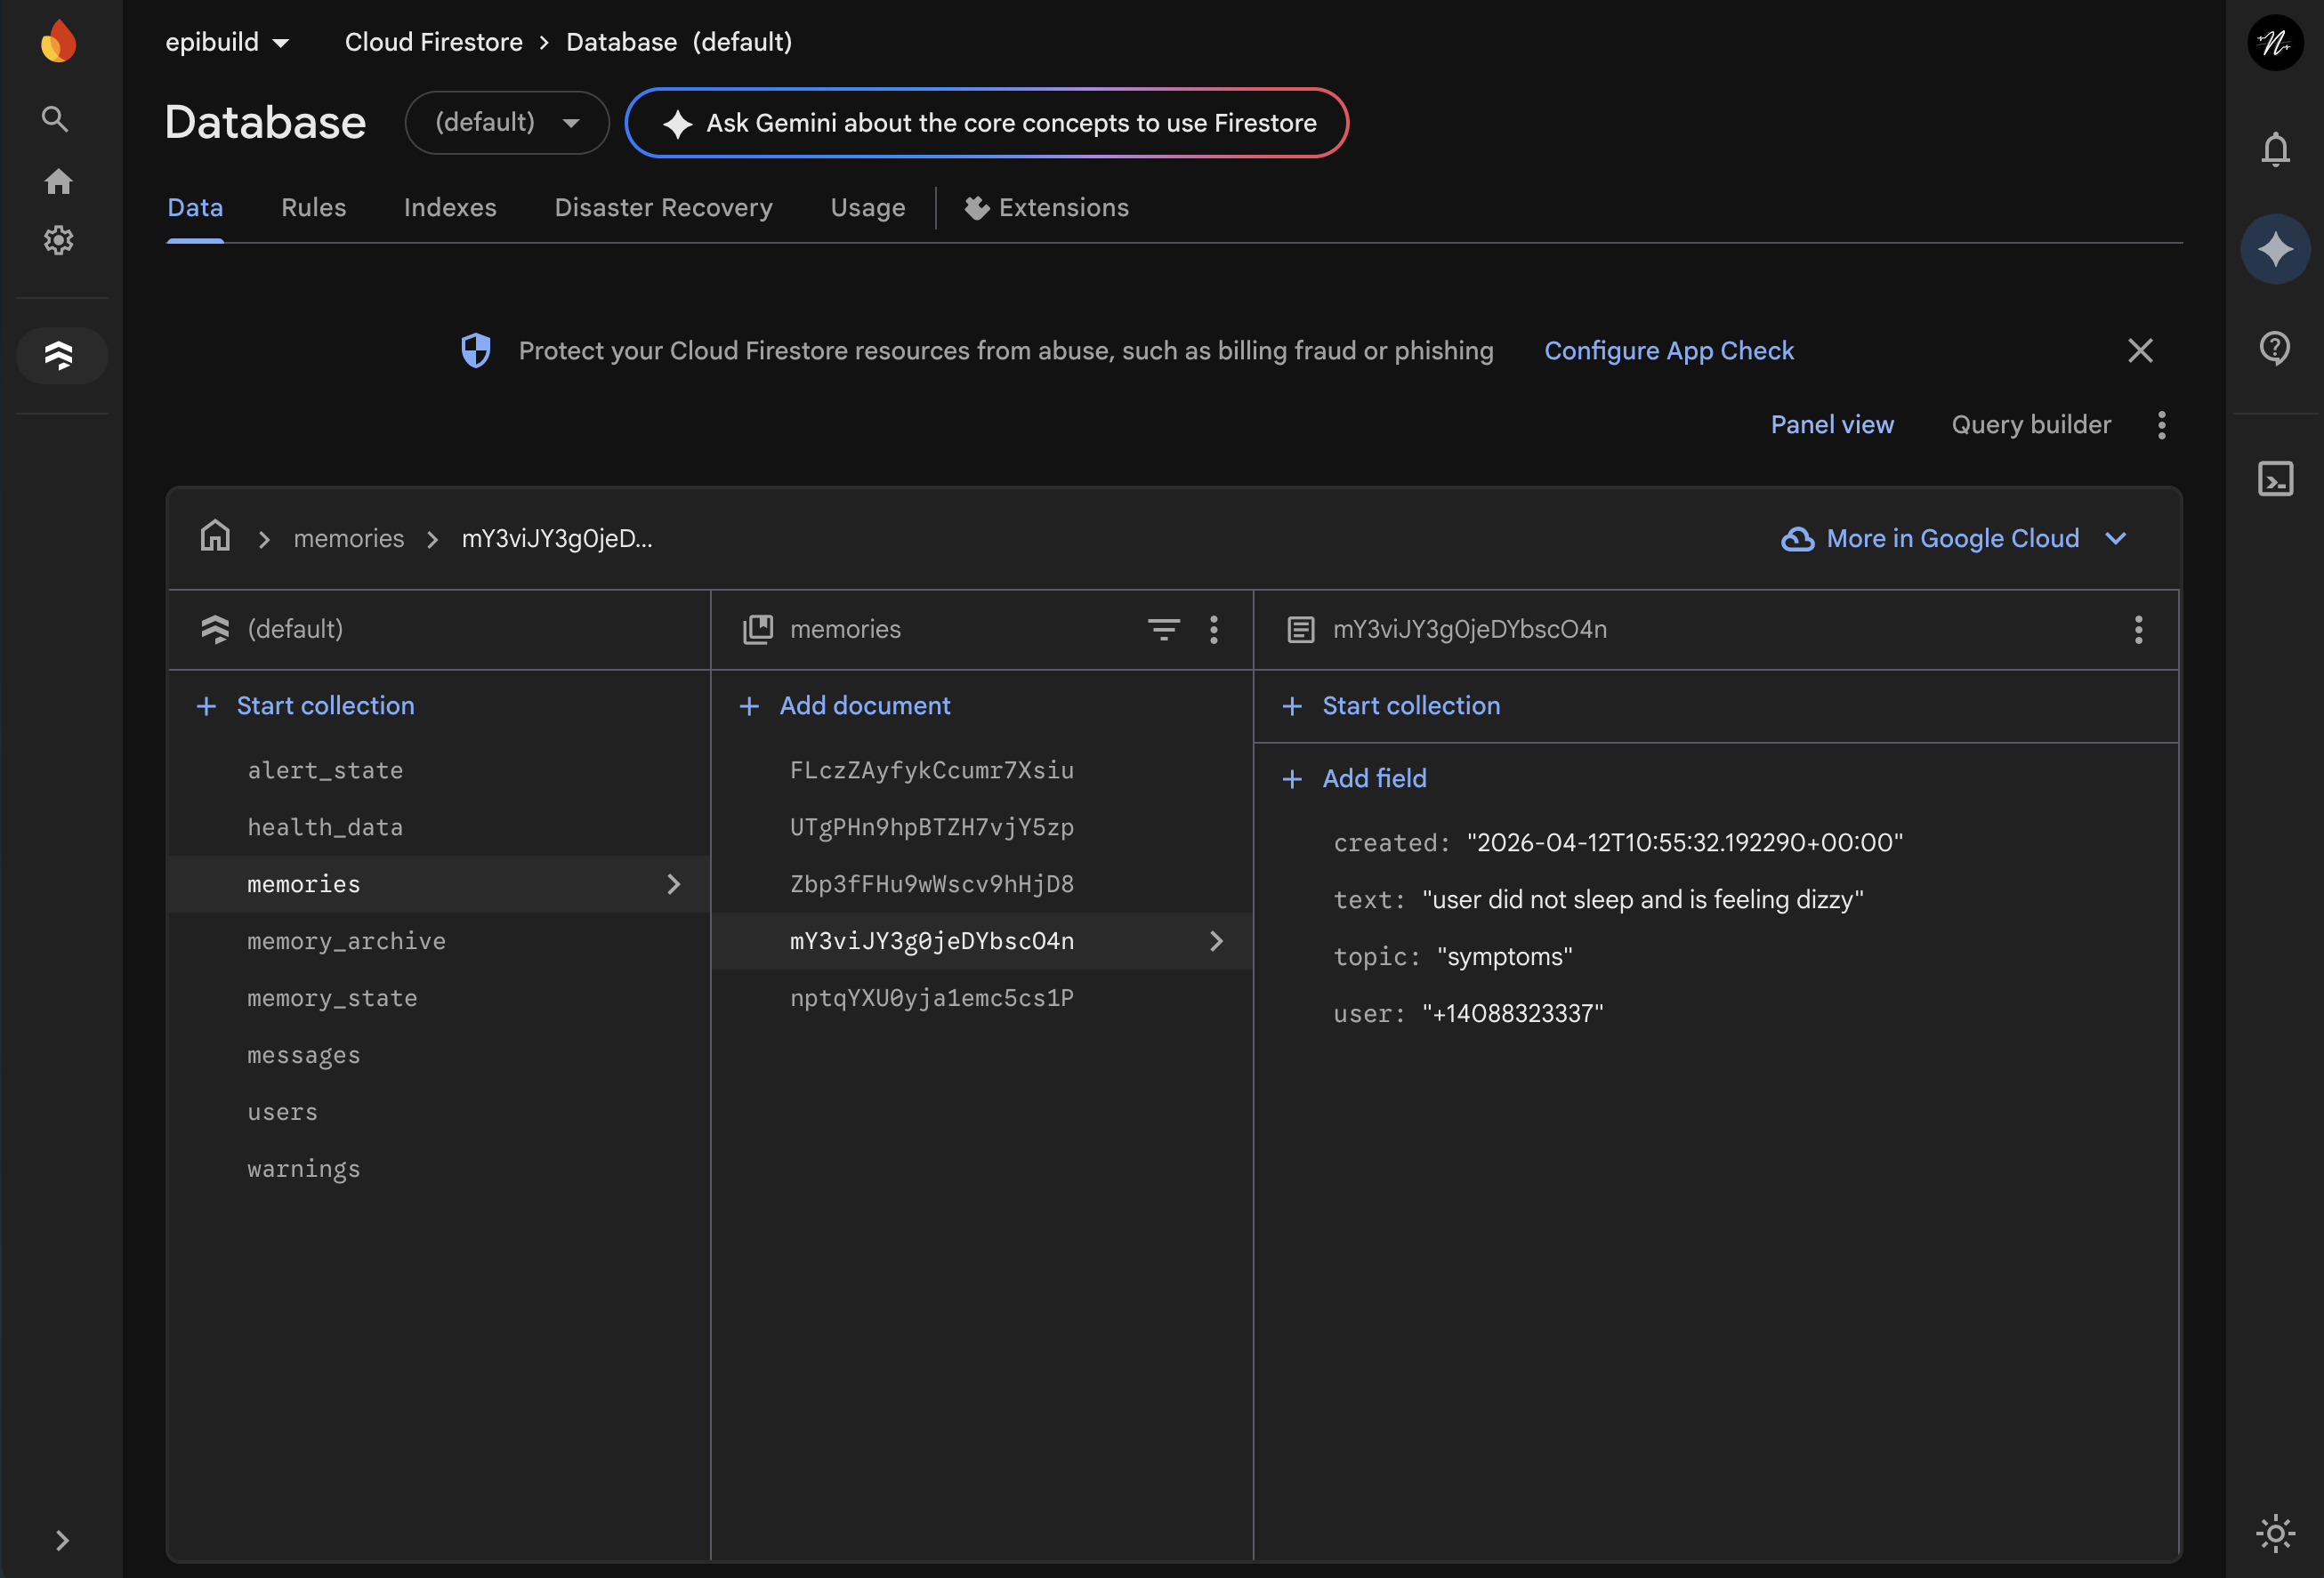2324x1578 pixels.
Task: Open the epibuild project dropdown
Action: tap(227, 42)
